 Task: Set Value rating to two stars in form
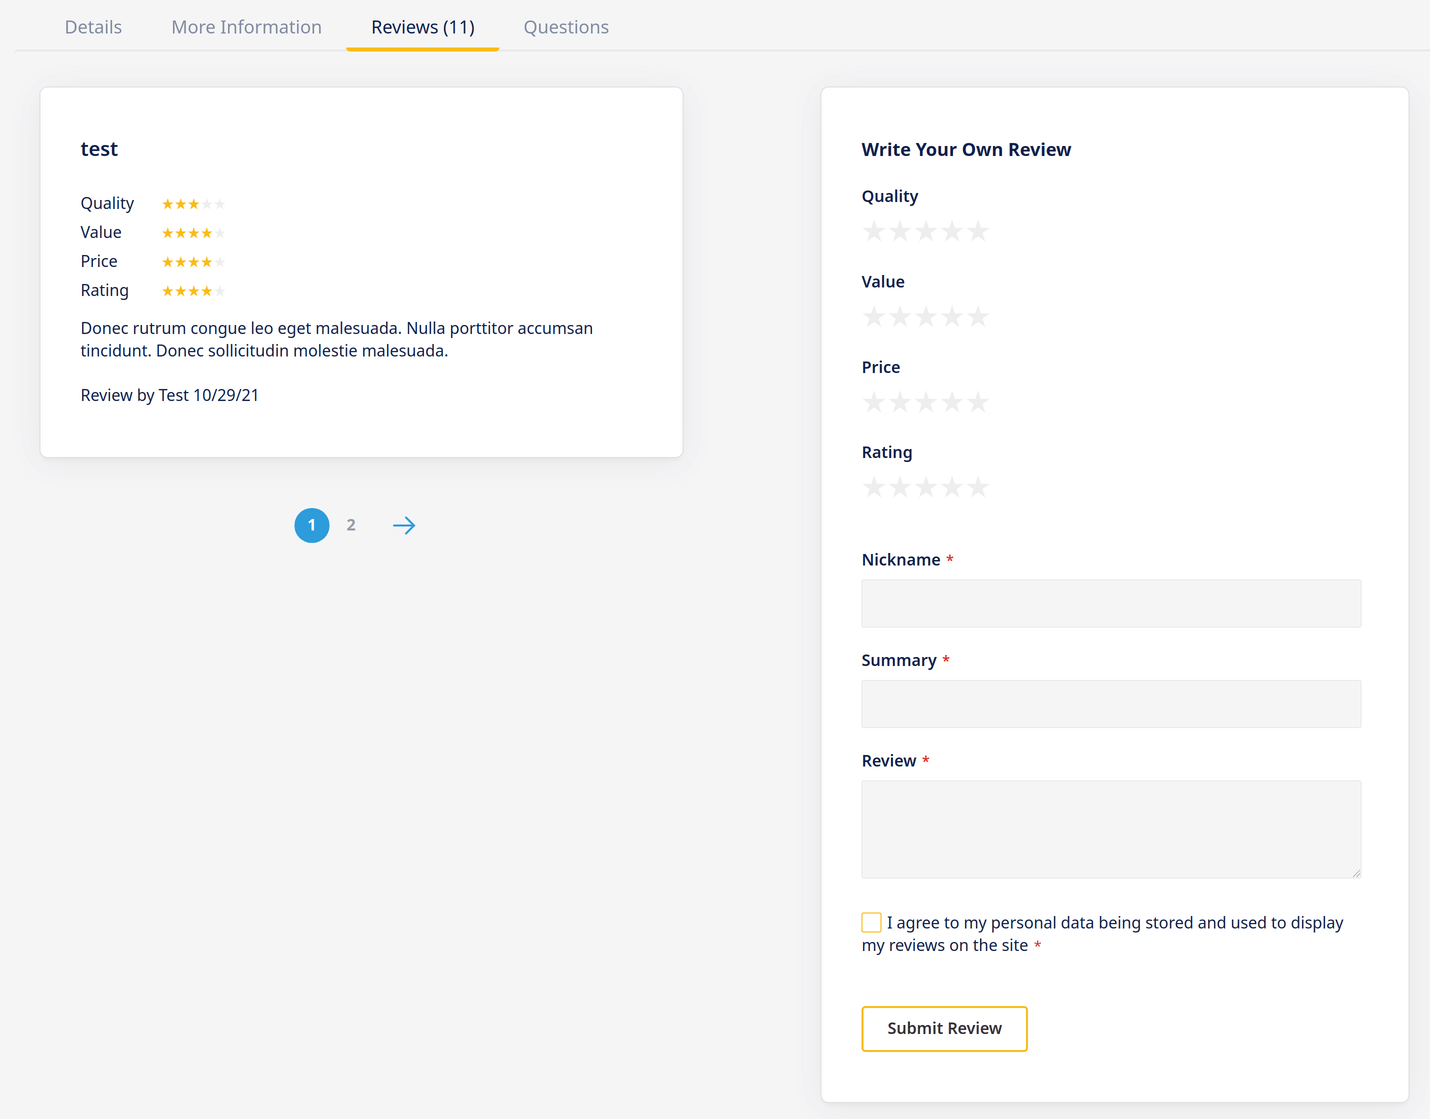point(900,317)
